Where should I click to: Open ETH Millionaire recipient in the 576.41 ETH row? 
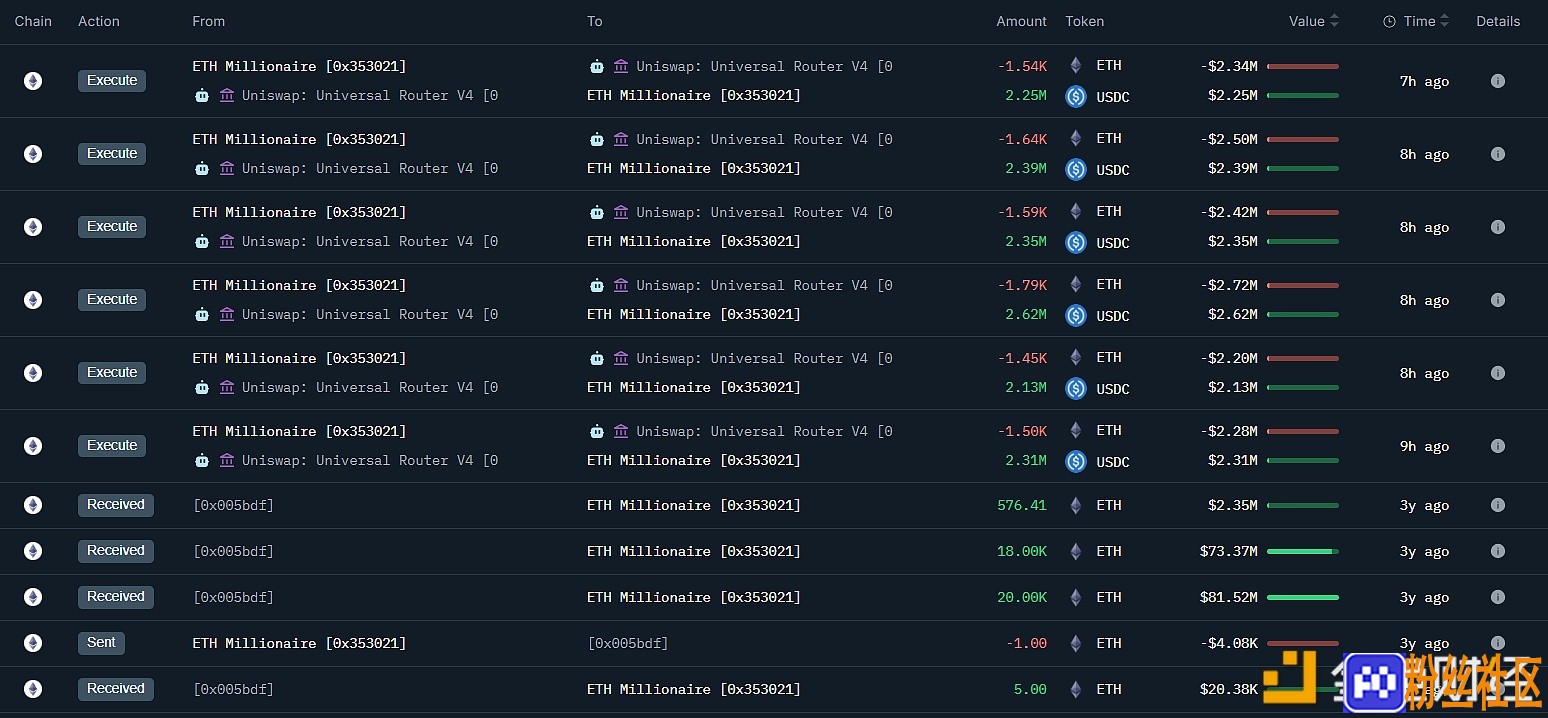pyautogui.click(x=694, y=505)
